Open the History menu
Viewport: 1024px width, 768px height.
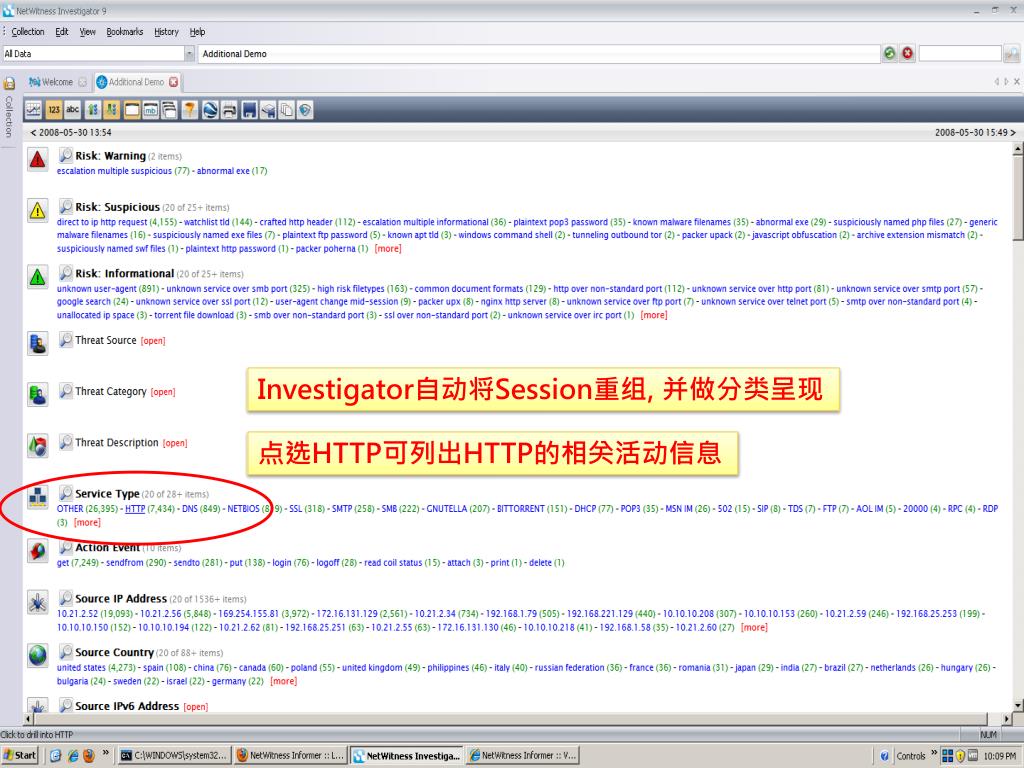[x=166, y=31]
